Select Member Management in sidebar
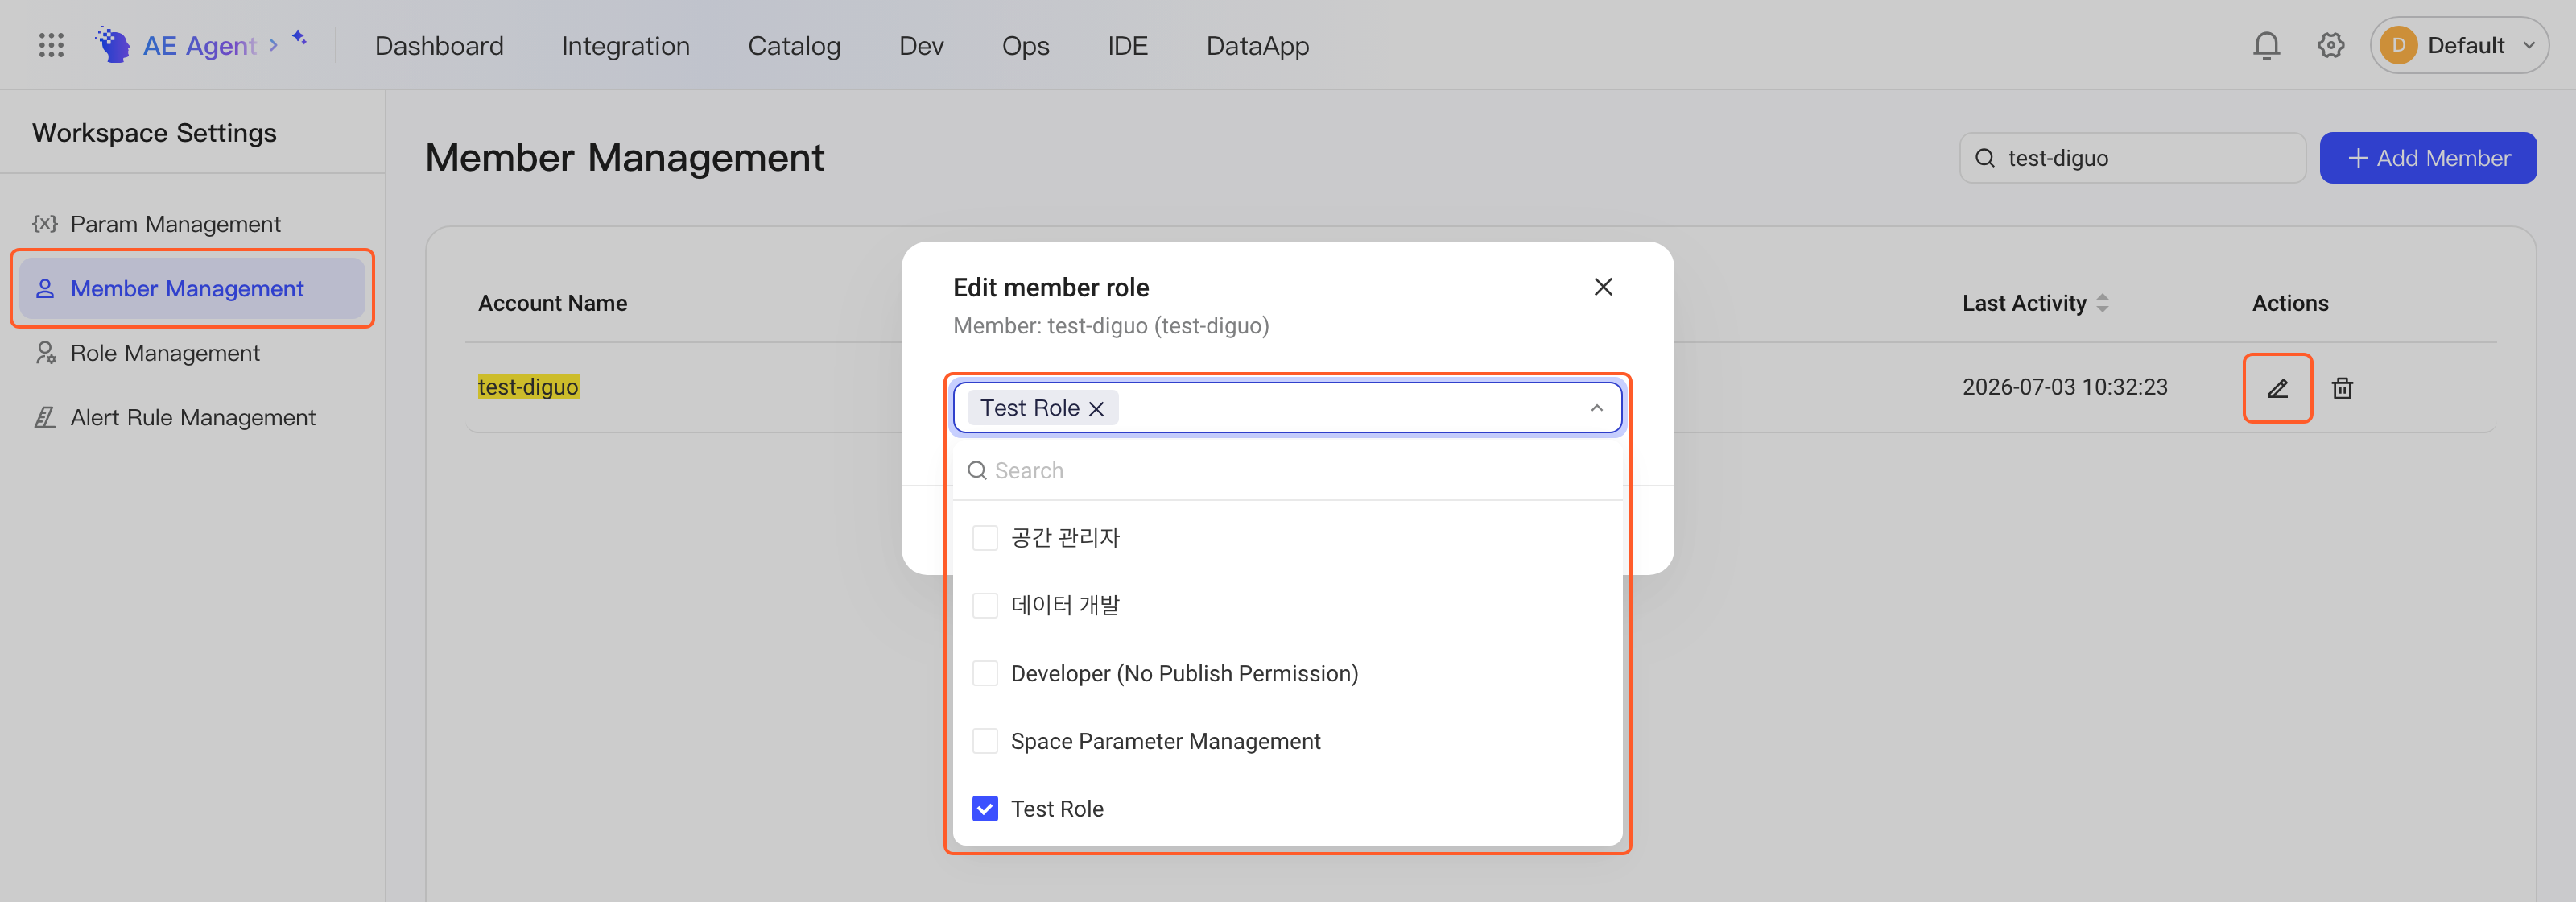Viewport: 2576px width, 902px height. 192,288
